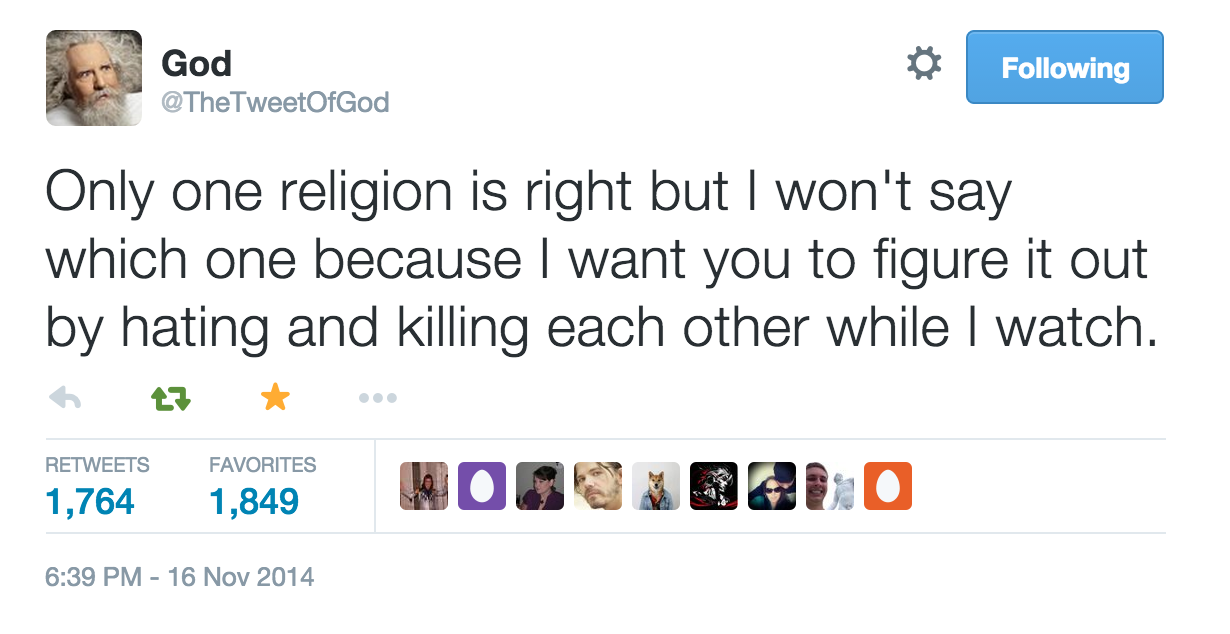Open the gear settings dropdown

pos(923,66)
